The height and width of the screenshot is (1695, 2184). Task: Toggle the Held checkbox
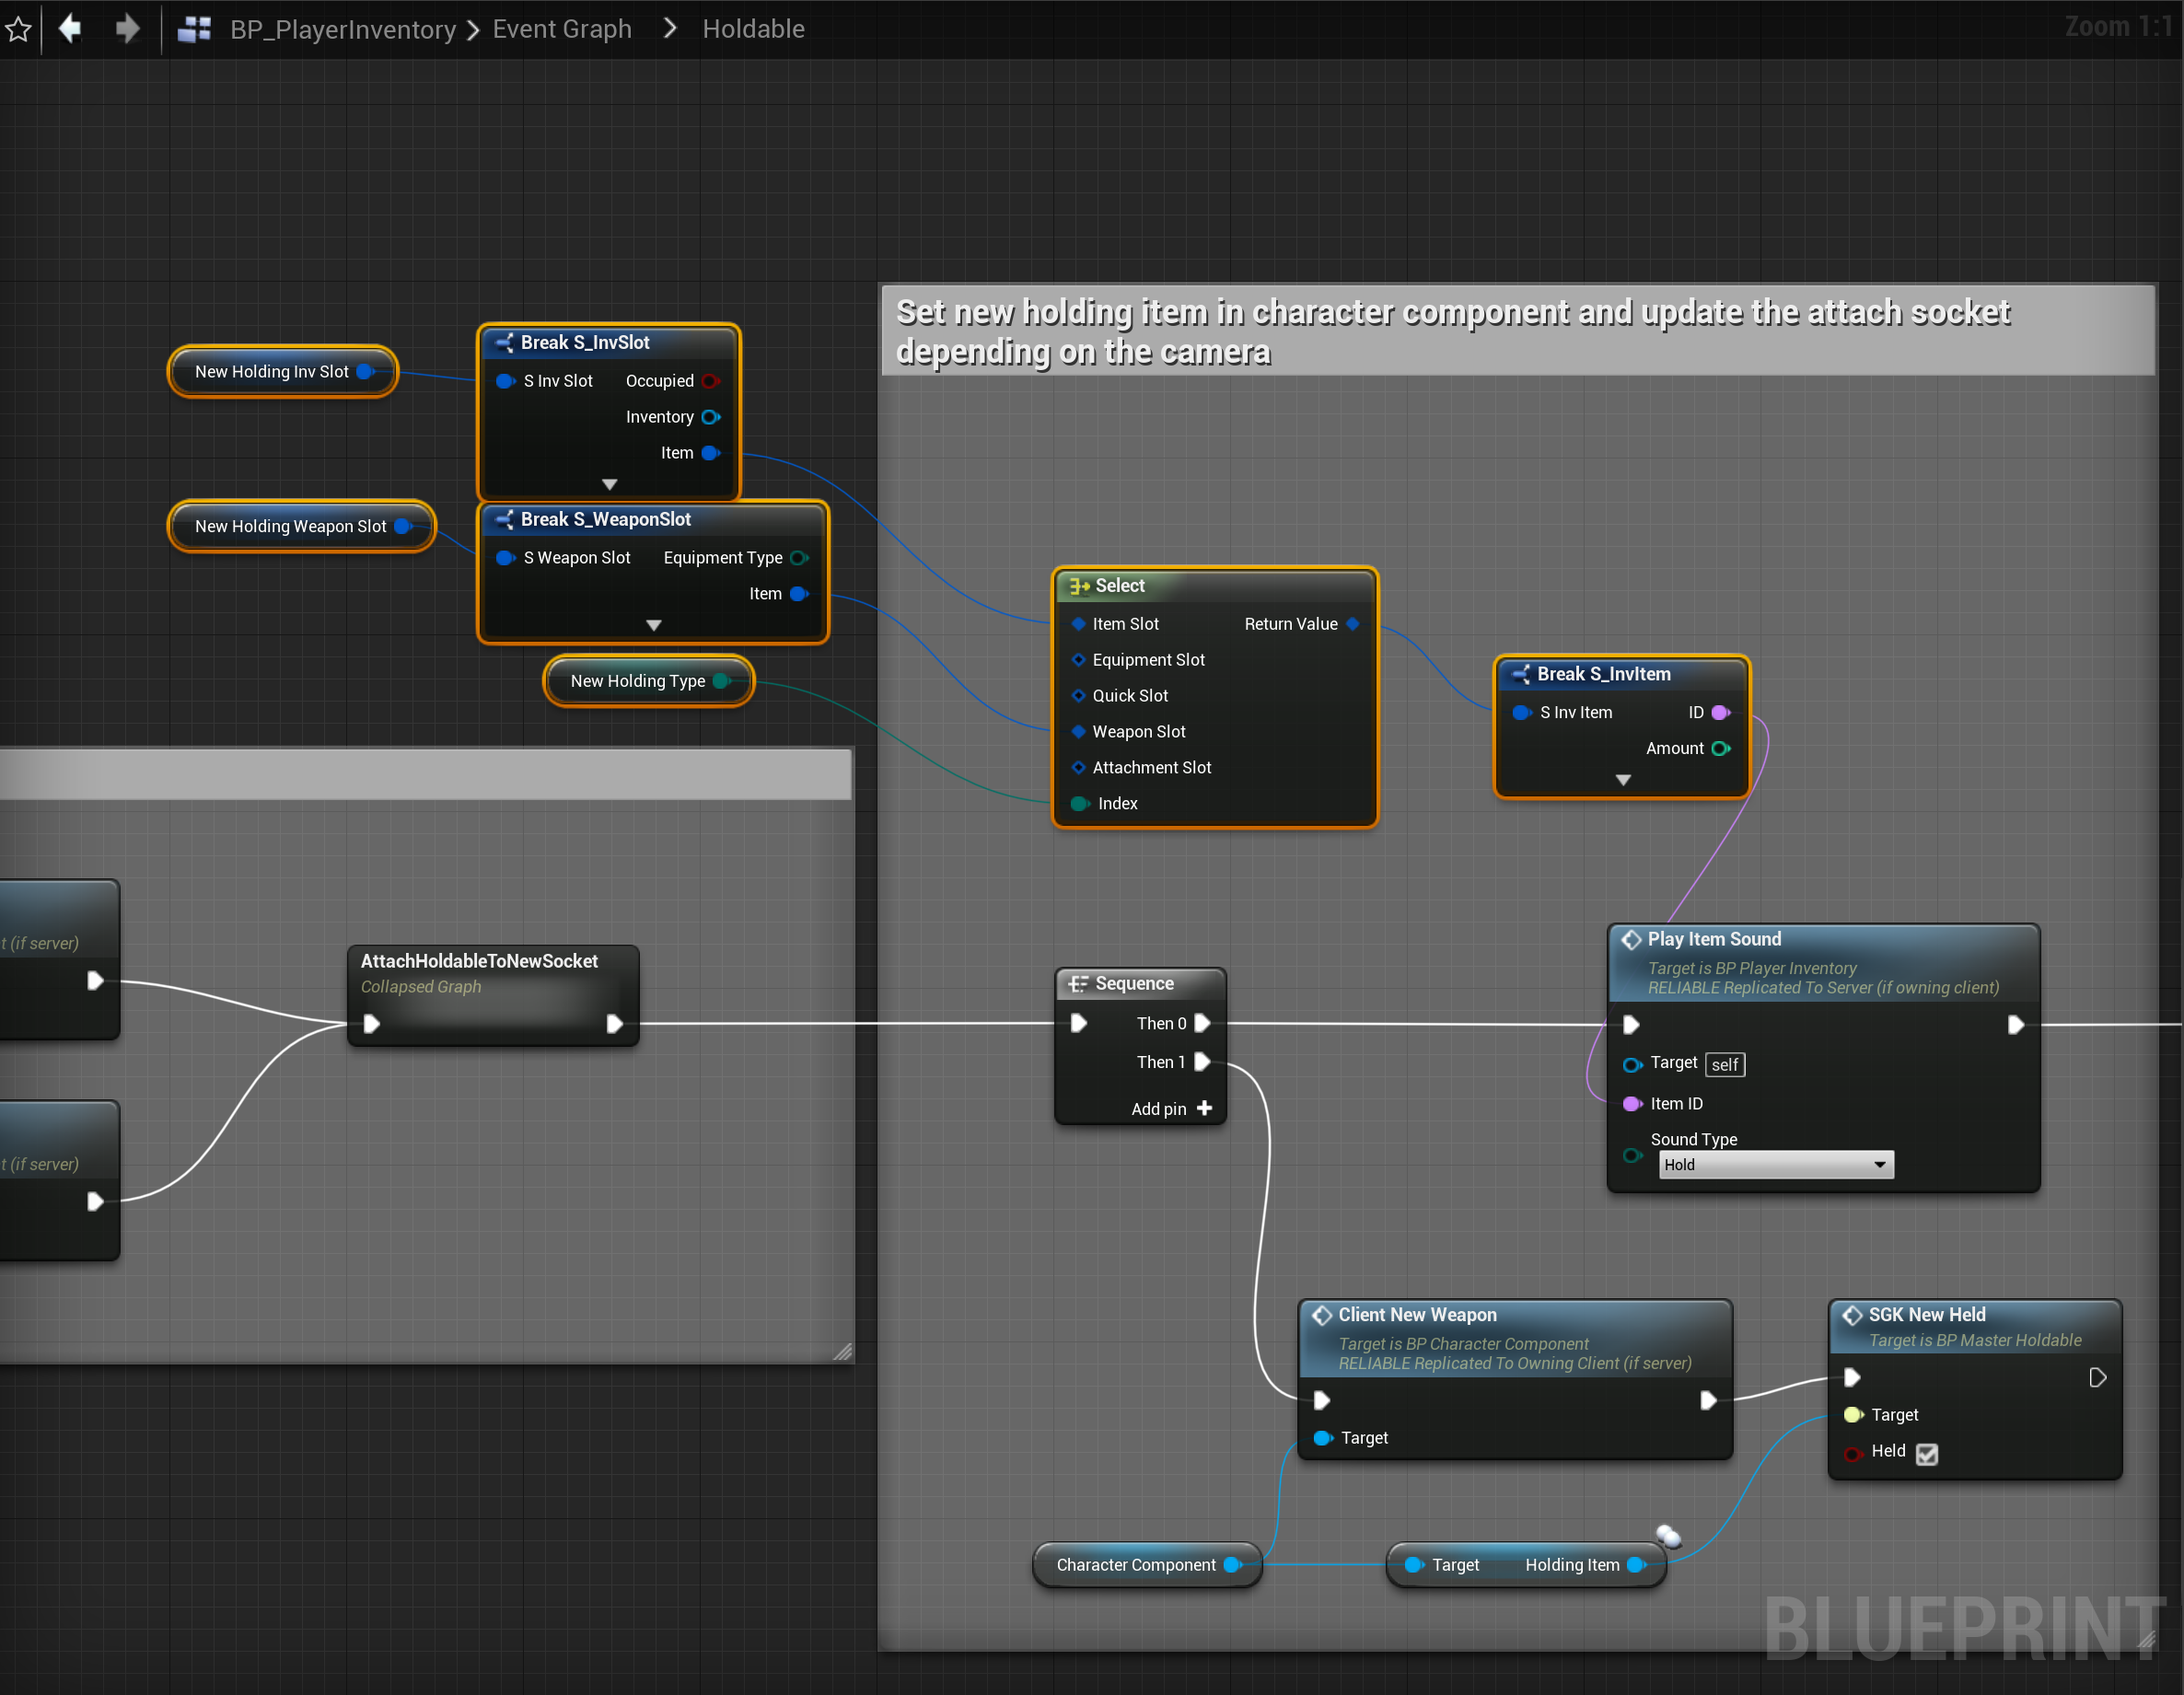tap(1927, 1454)
